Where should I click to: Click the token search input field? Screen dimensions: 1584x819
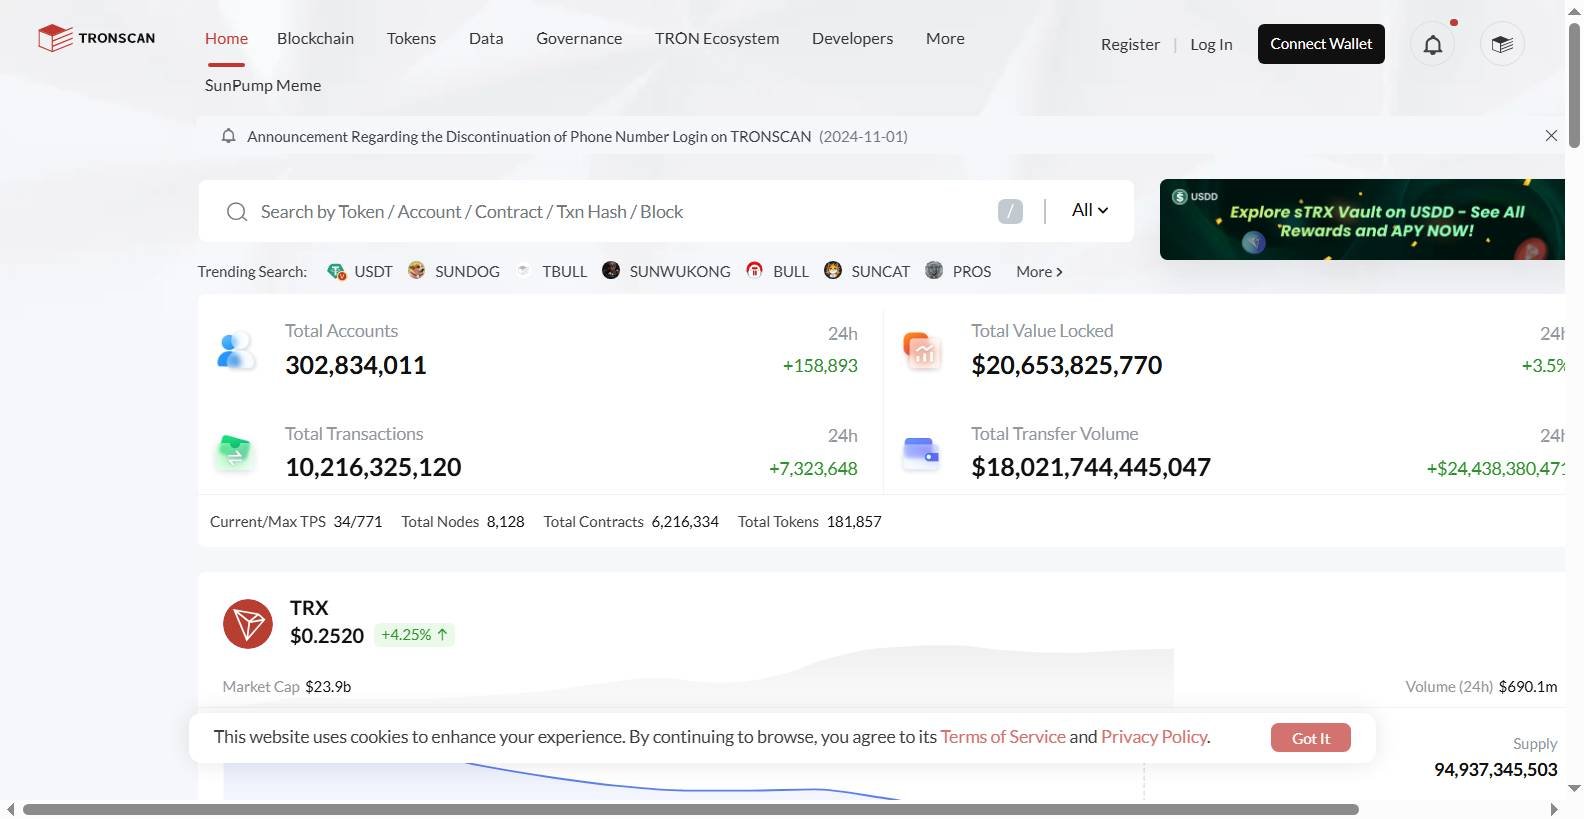point(620,212)
